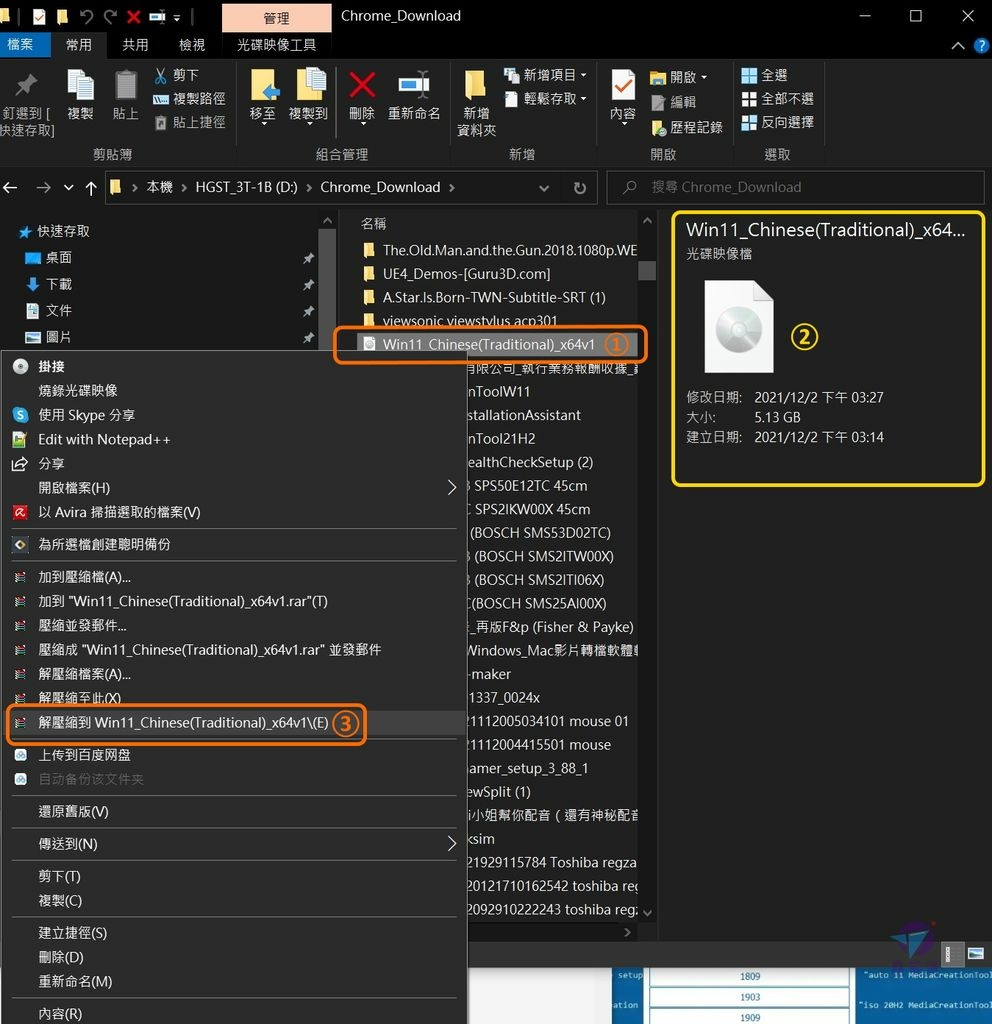Screen dimensions: 992x1024
Task: Click the Properties (內容) ribbon icon
Action: point(623,86)
